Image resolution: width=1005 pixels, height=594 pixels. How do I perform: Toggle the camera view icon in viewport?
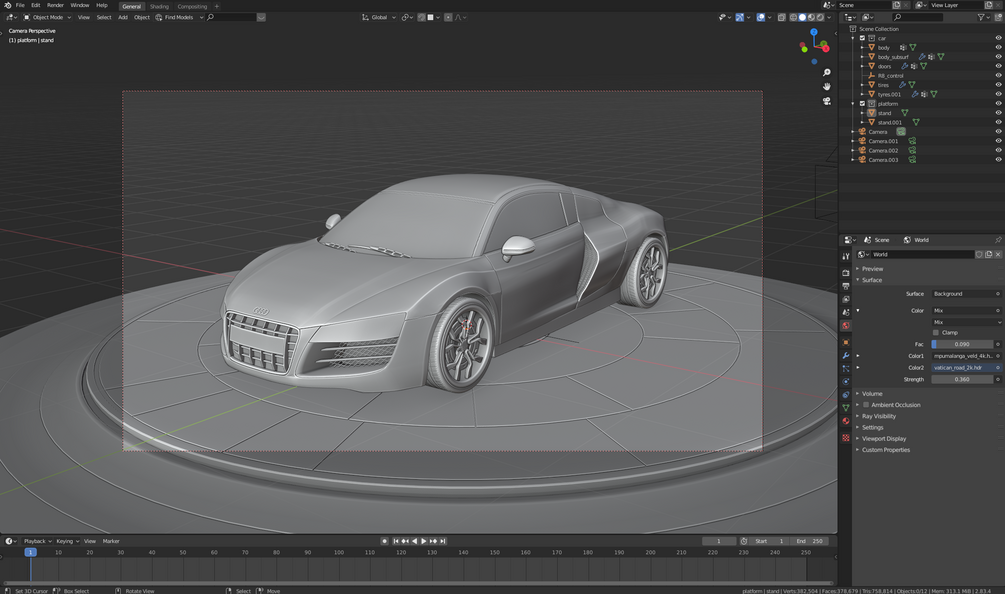point(827,101)
